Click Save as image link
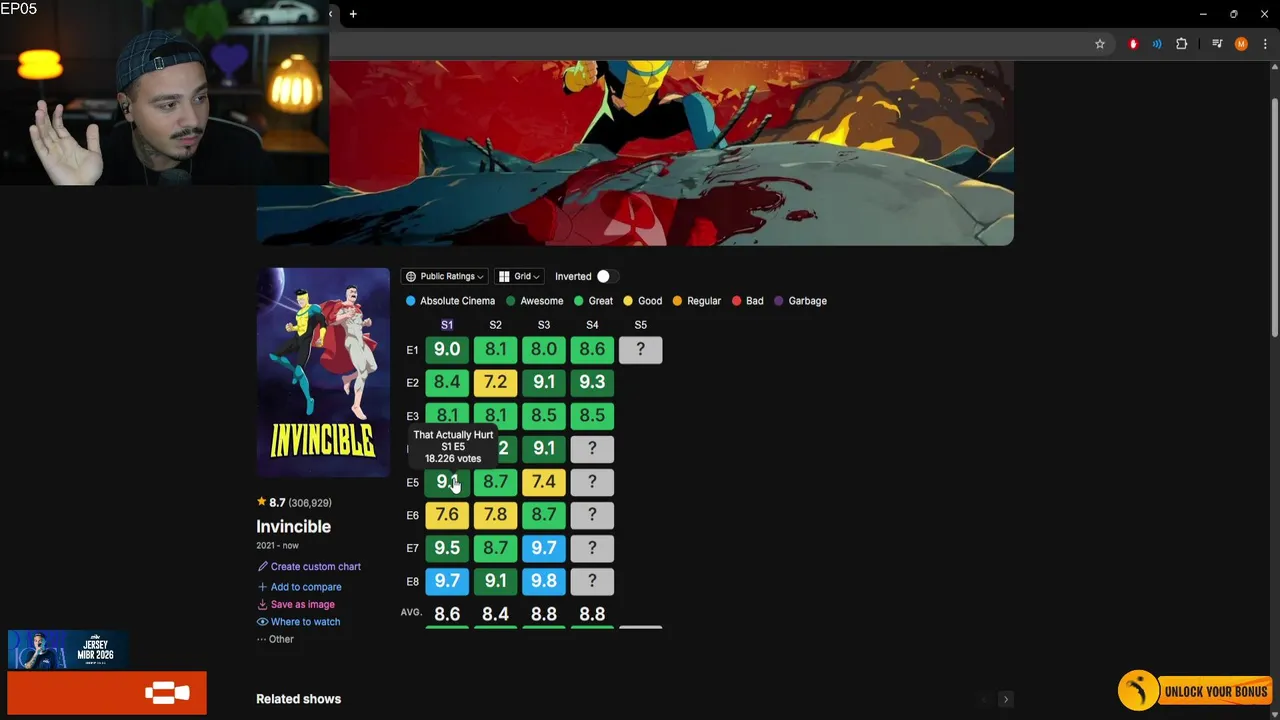 [x=296, y=605]
